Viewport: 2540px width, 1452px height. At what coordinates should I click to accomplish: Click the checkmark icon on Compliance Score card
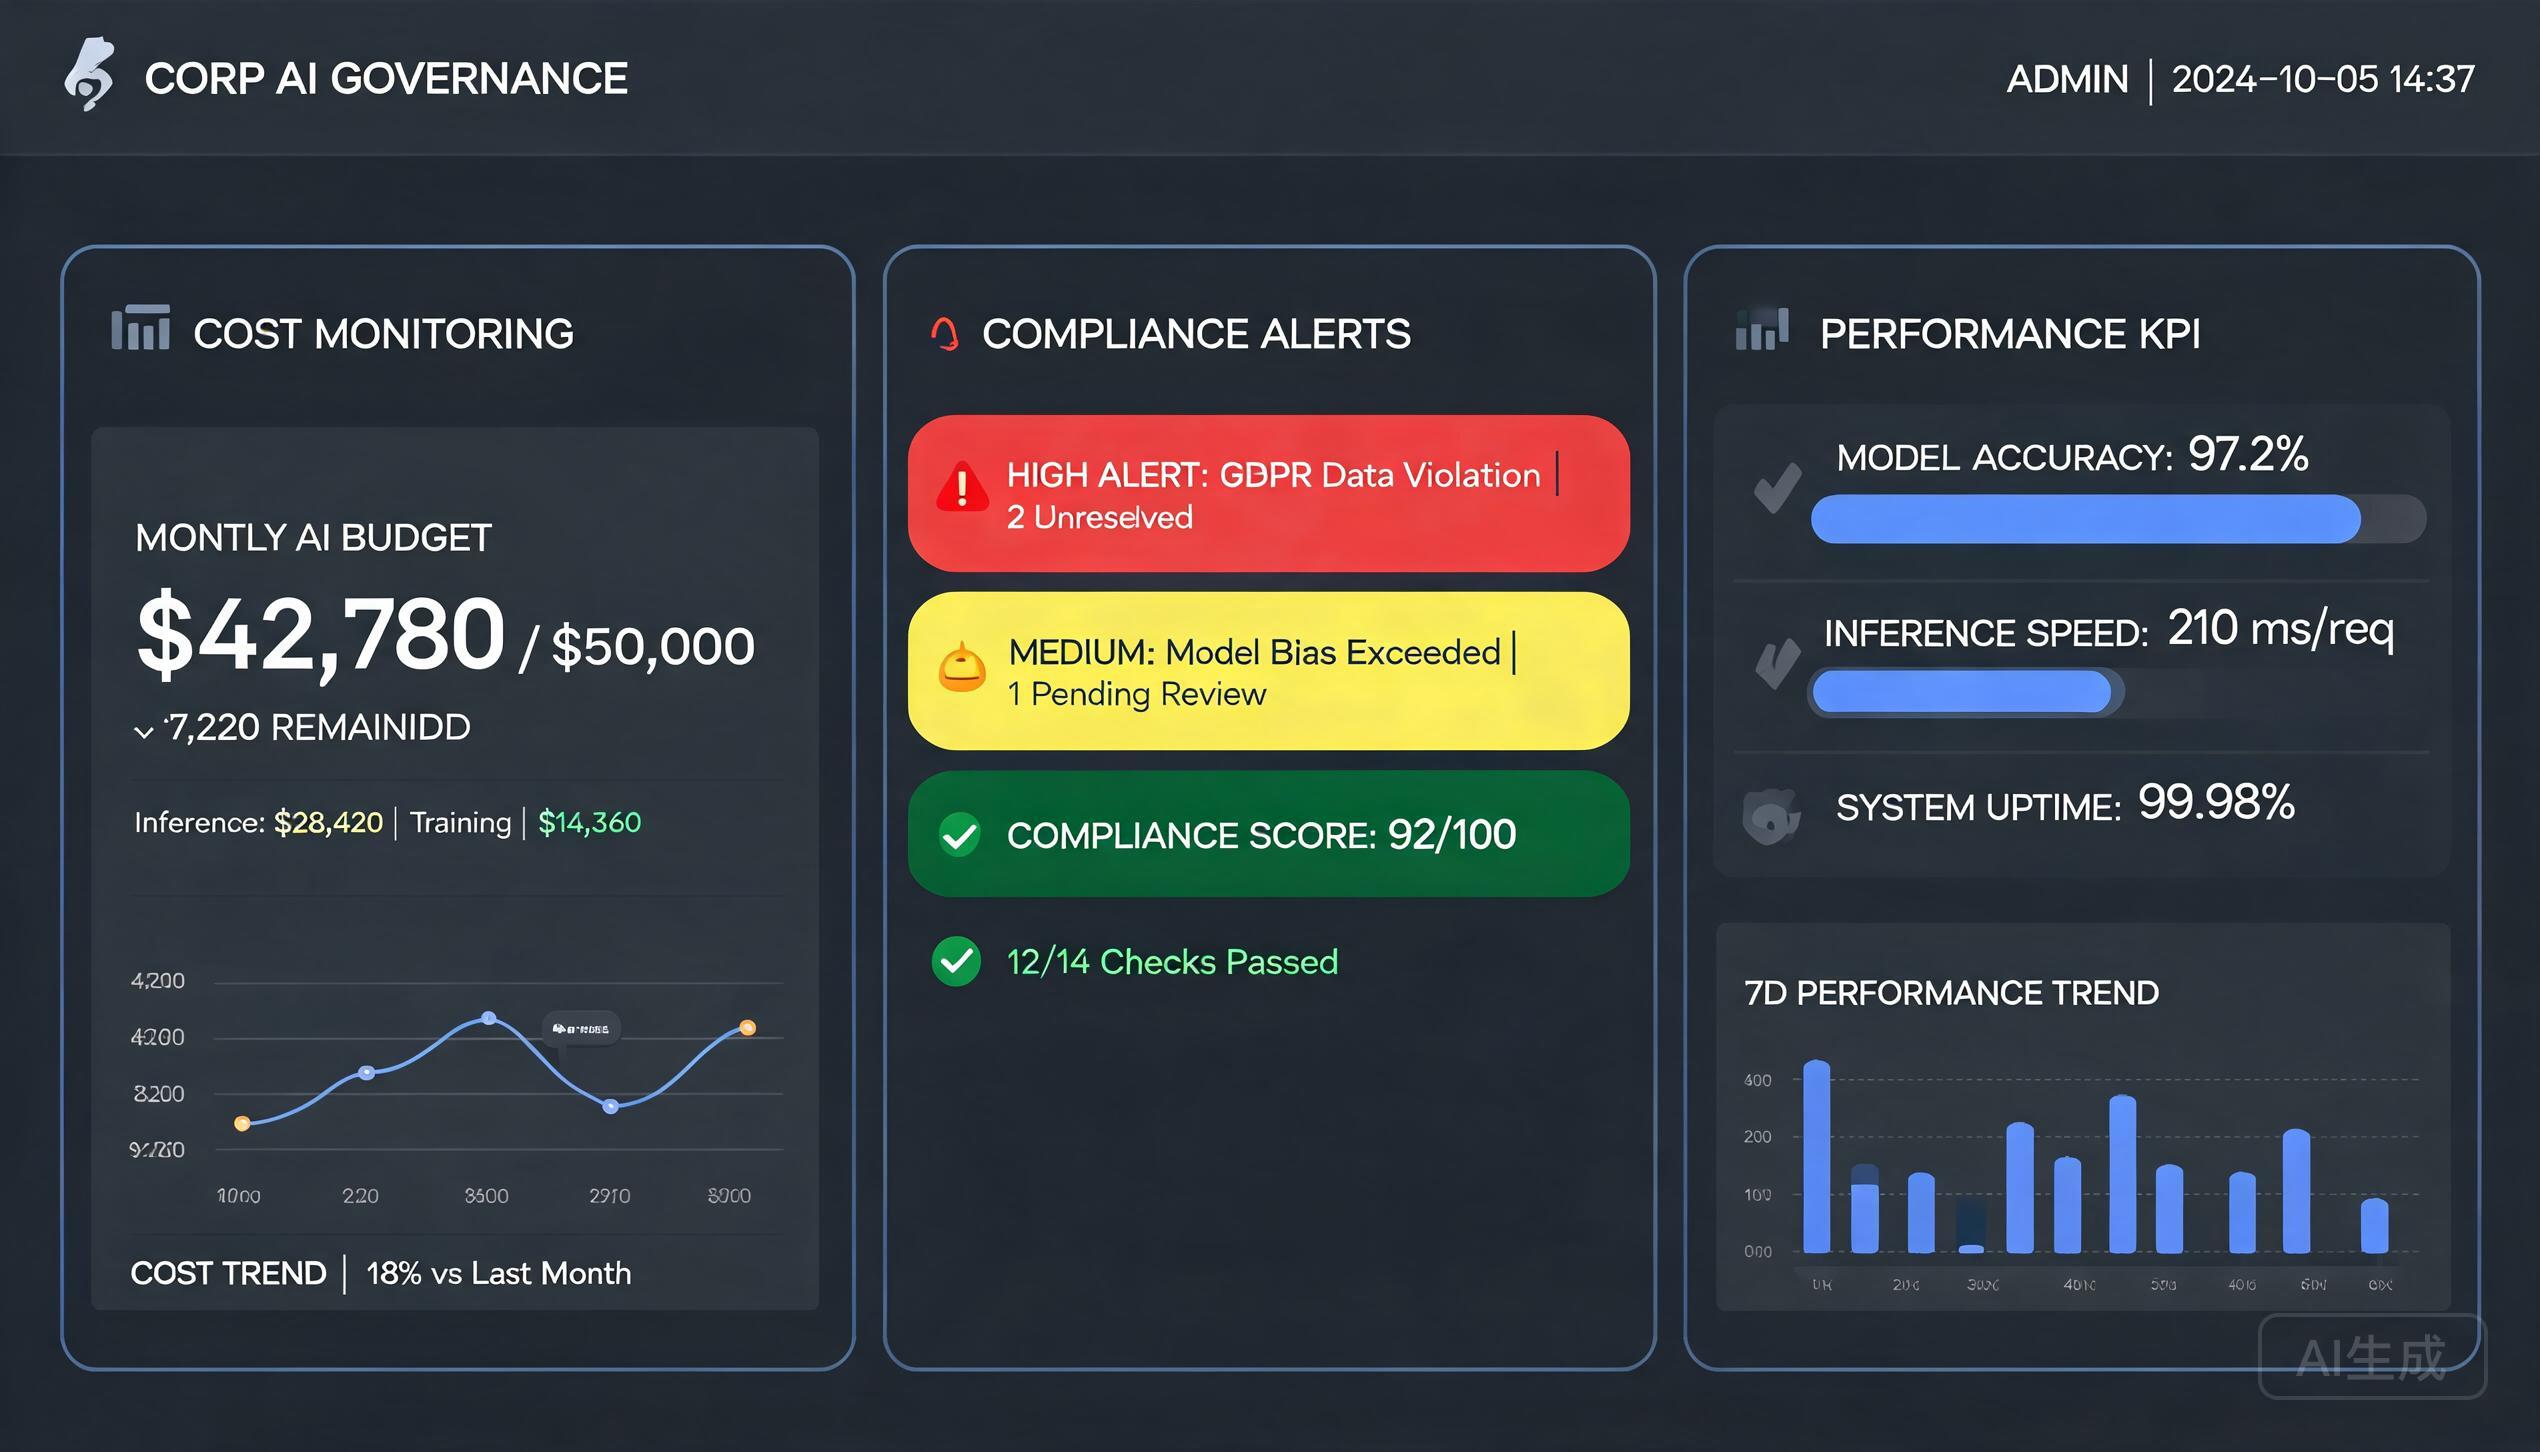pyautogui.click(x=960, y=834)
